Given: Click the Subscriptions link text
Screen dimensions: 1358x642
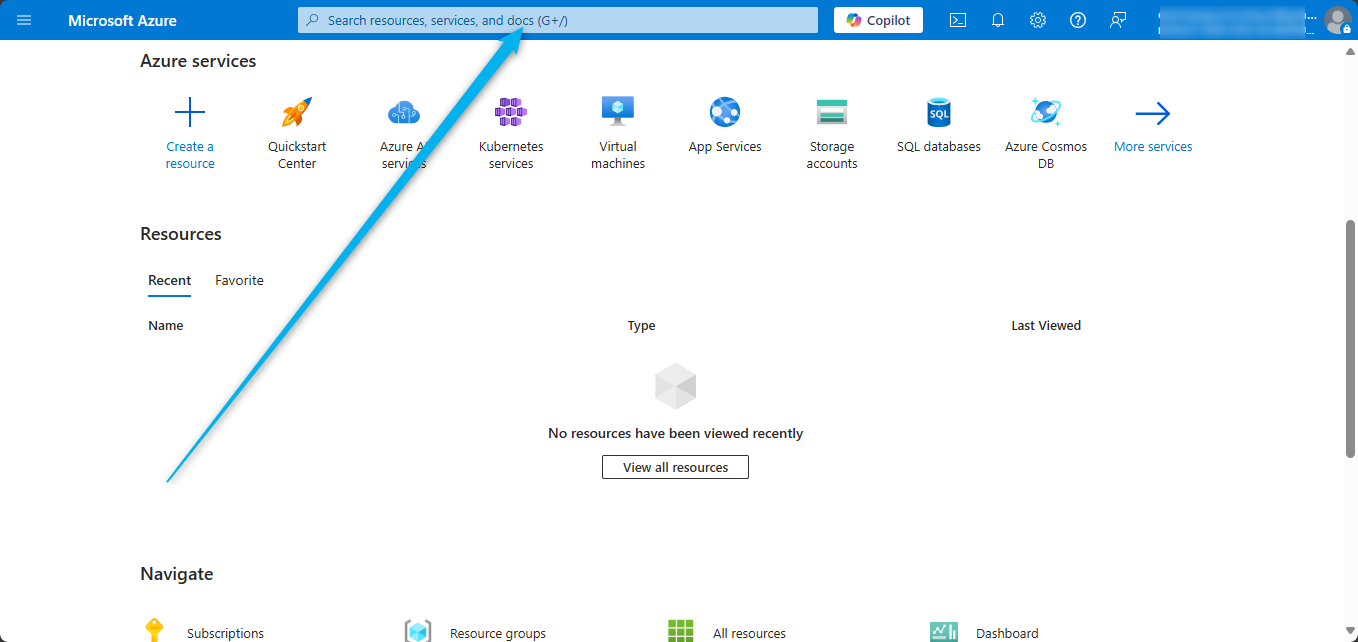Looking at the screenshot, I should (225, 633).
